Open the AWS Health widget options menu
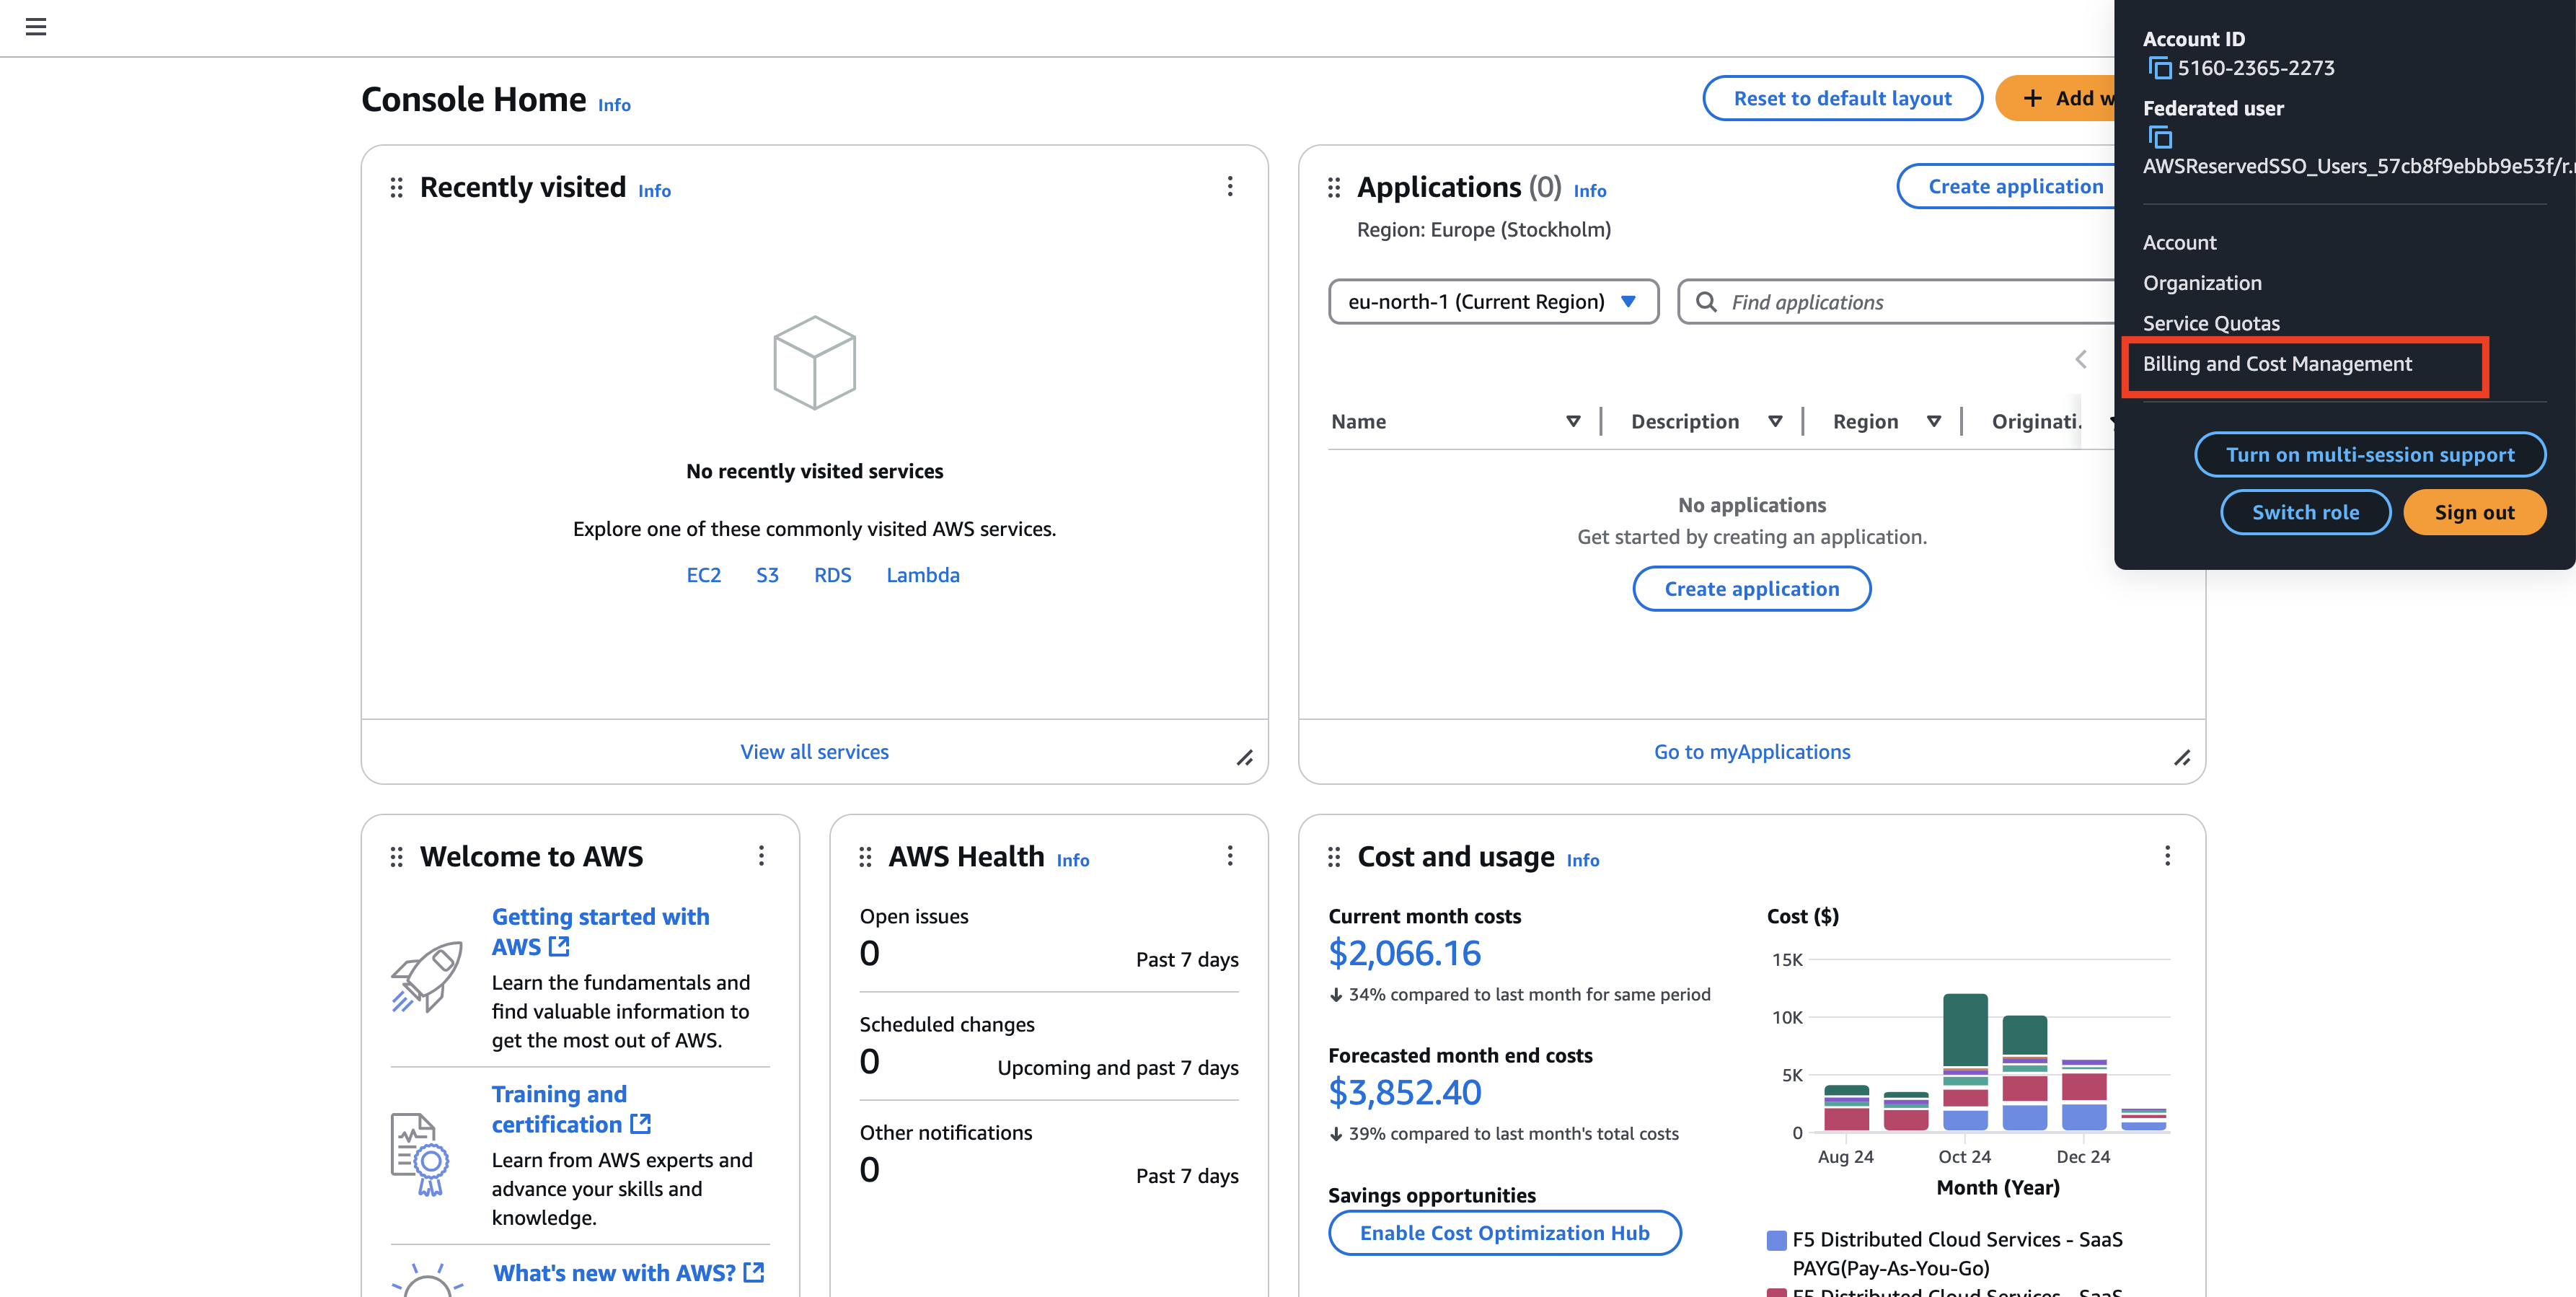 click(1230, 856)
